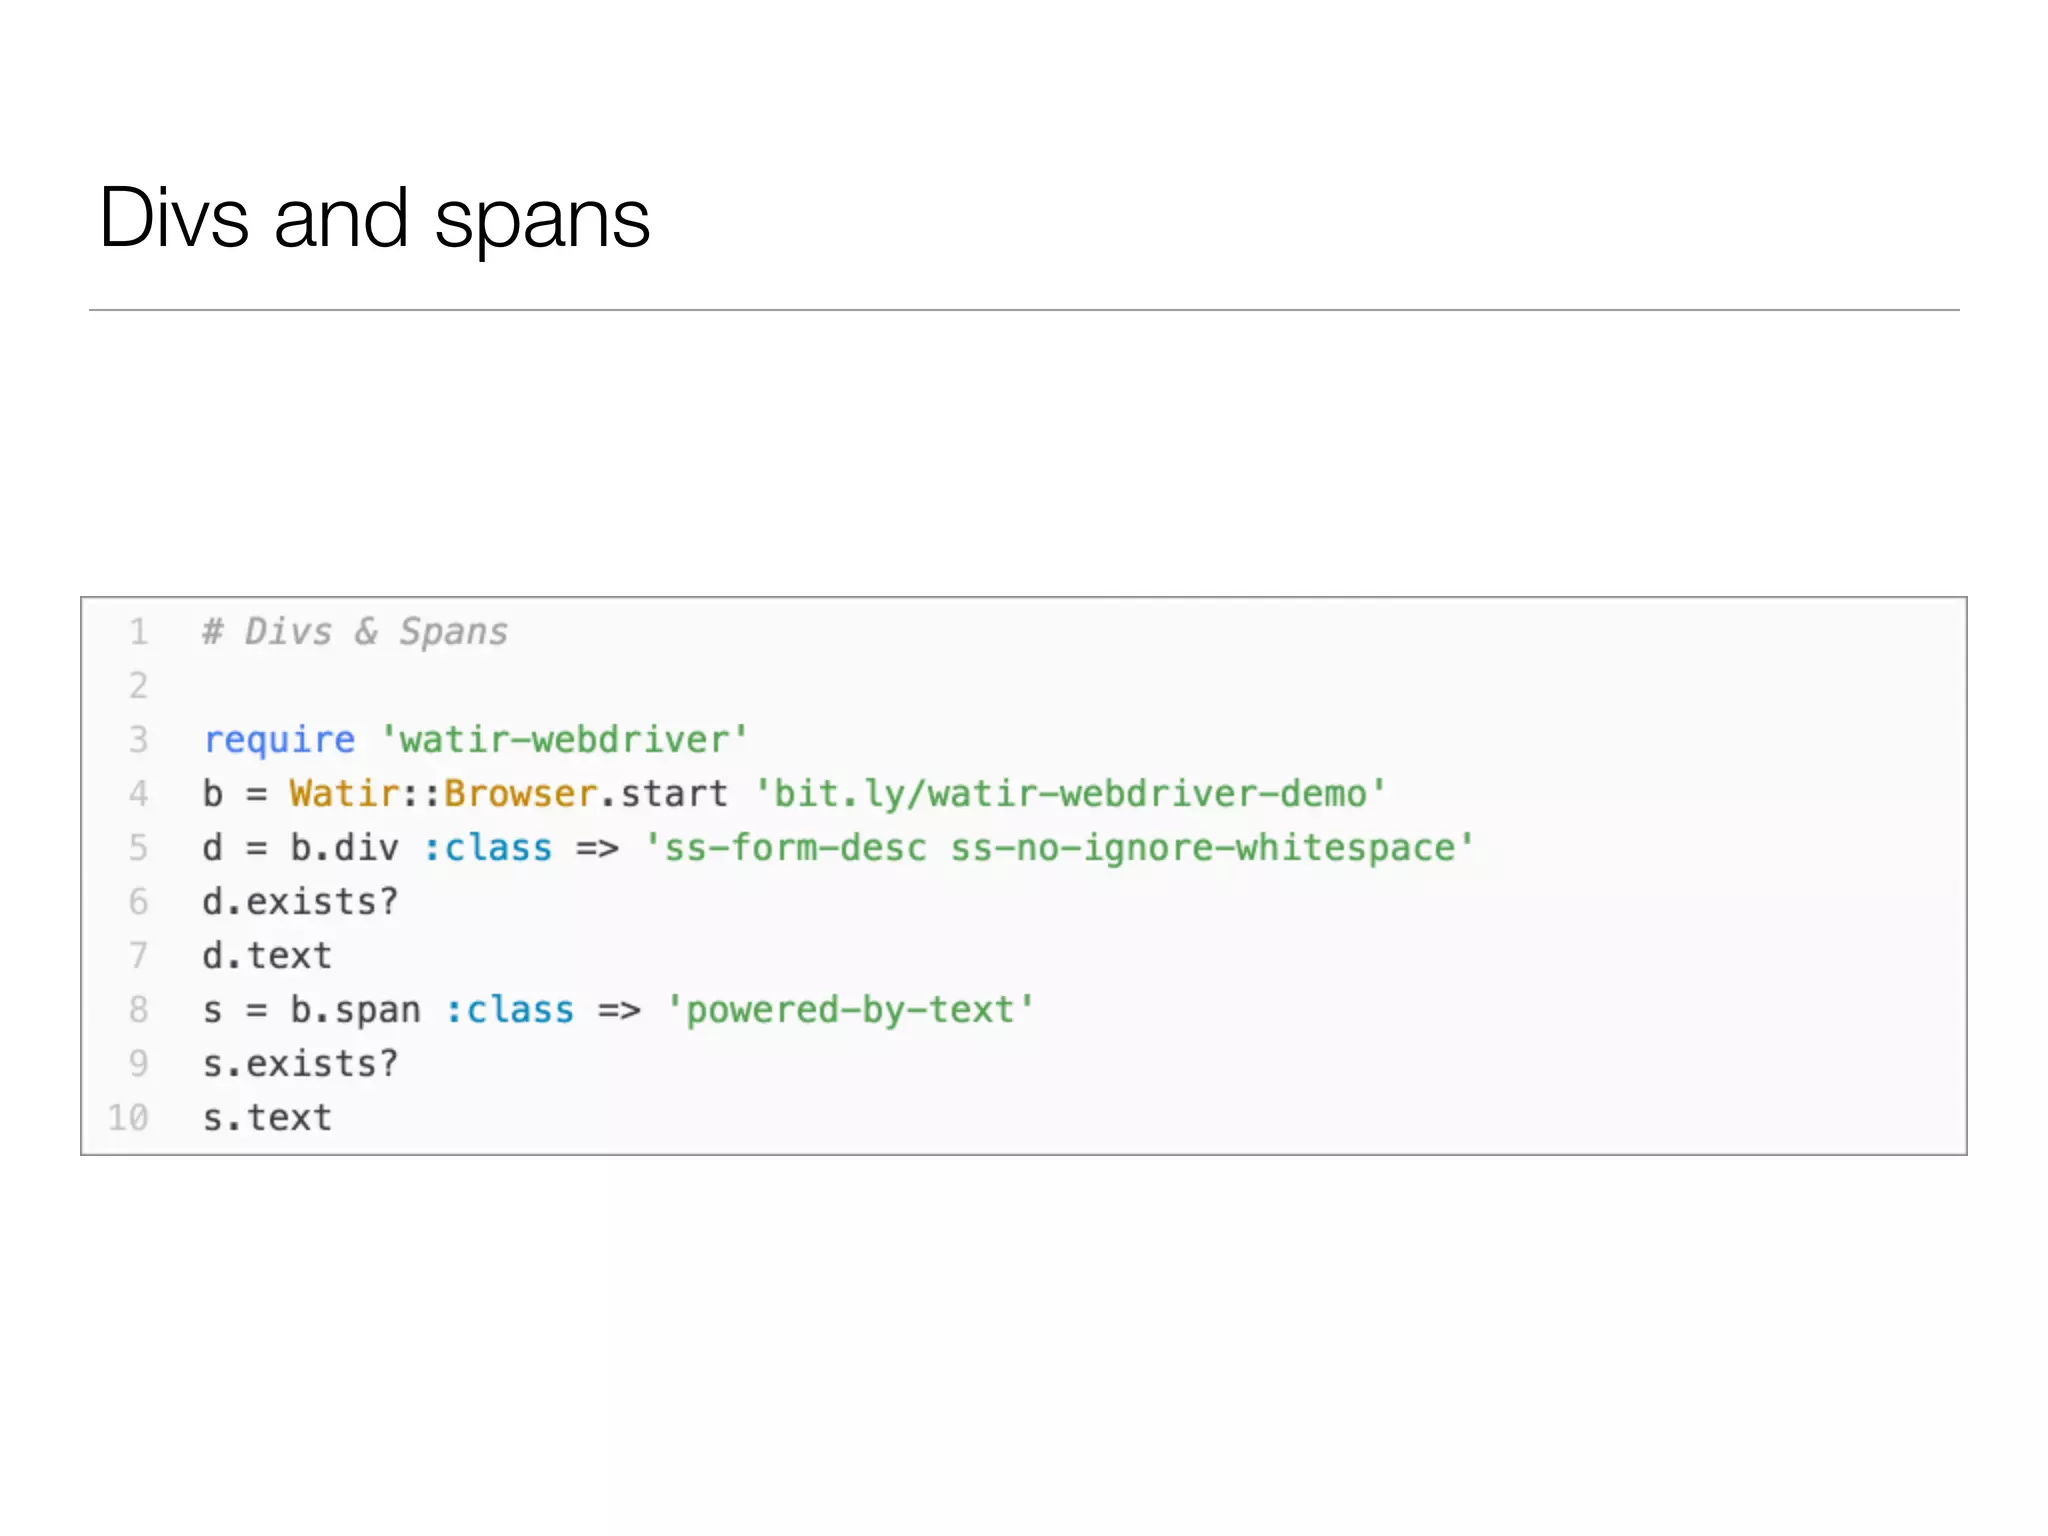Click the 'd.exists?' line
Image resolution: width=2048 pixels, height=1536 pixels.
coord(300,902)
